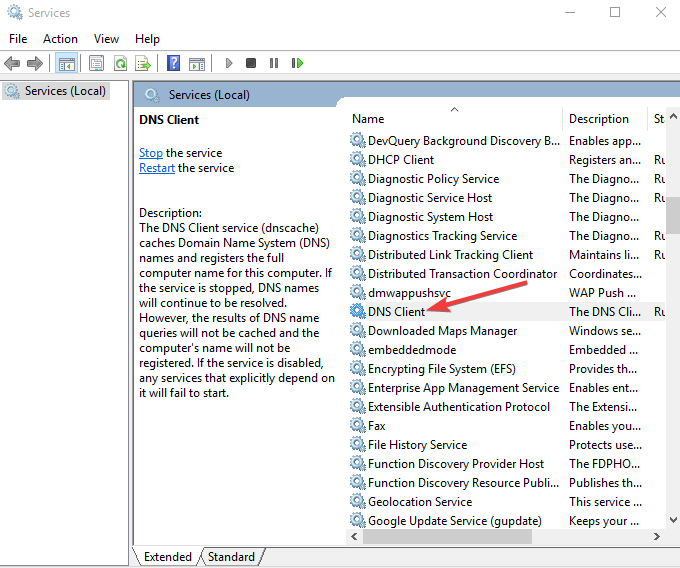The image size is (680, 568).
Task: Open the Properties toolbar icon
Action: (96, 63)
